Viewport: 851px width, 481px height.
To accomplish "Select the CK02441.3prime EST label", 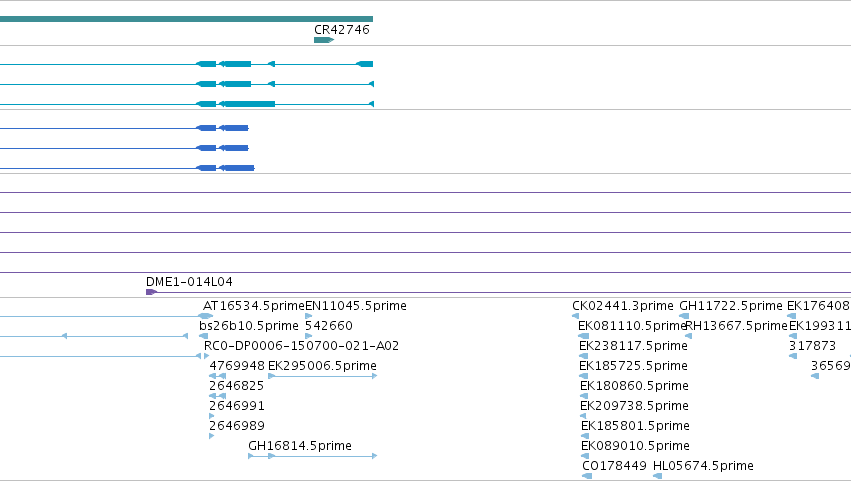I will [623, 306].
